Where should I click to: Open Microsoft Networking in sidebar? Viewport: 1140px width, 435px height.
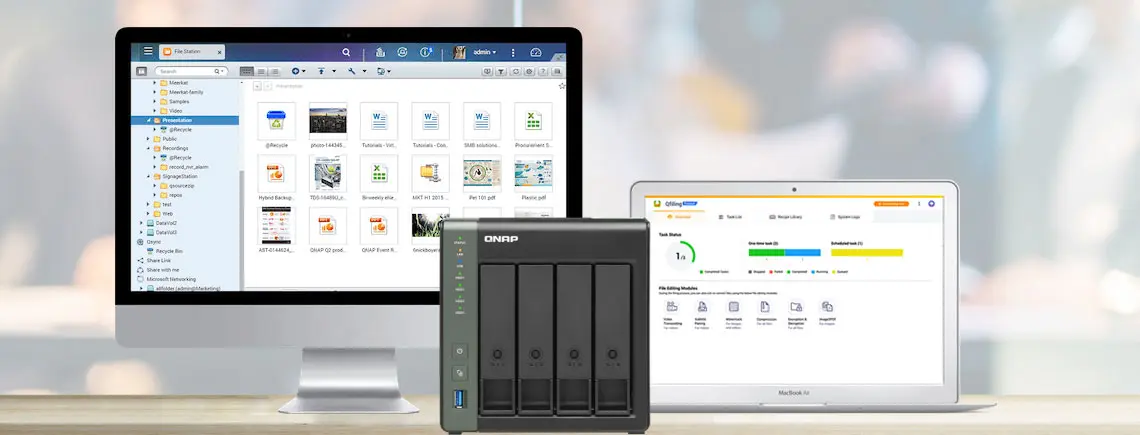point(166,279)
